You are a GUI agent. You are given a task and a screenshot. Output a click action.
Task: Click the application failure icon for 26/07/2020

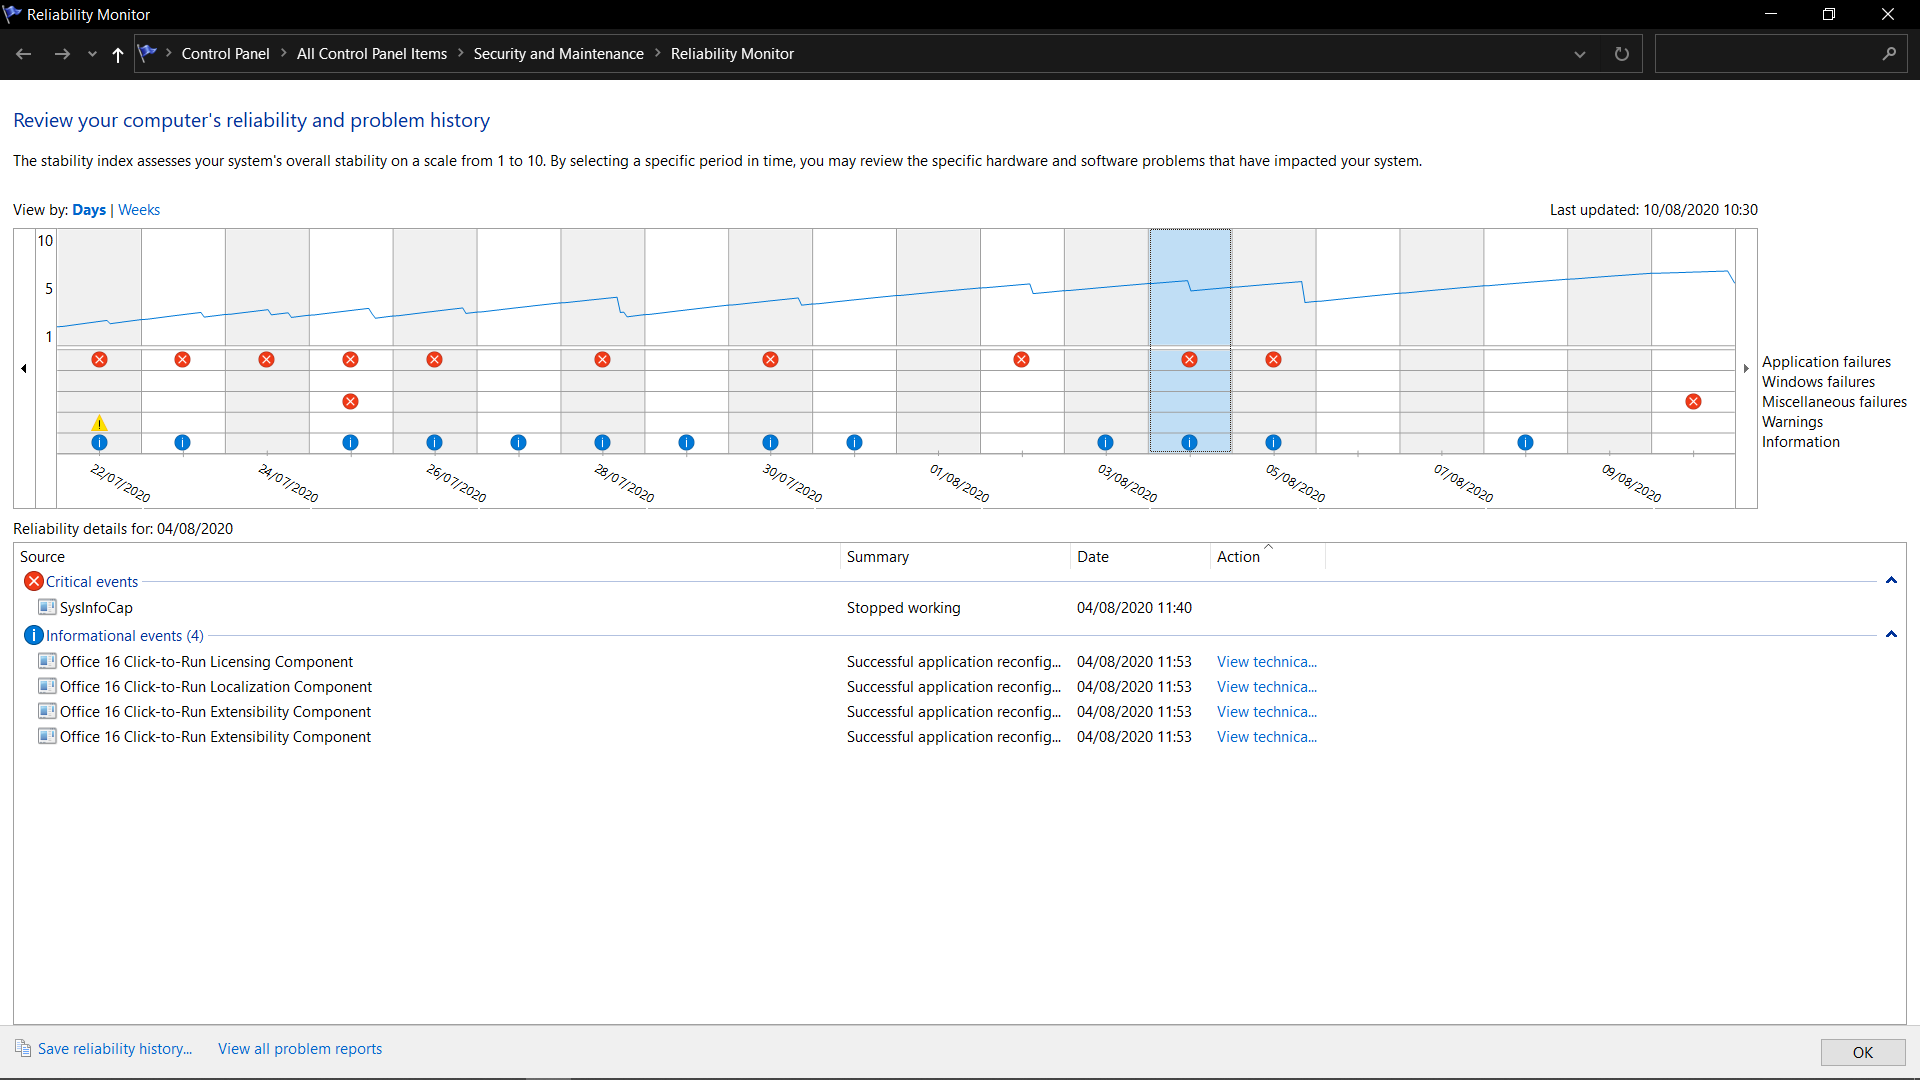pyautogui.click(x=434, y=360)
